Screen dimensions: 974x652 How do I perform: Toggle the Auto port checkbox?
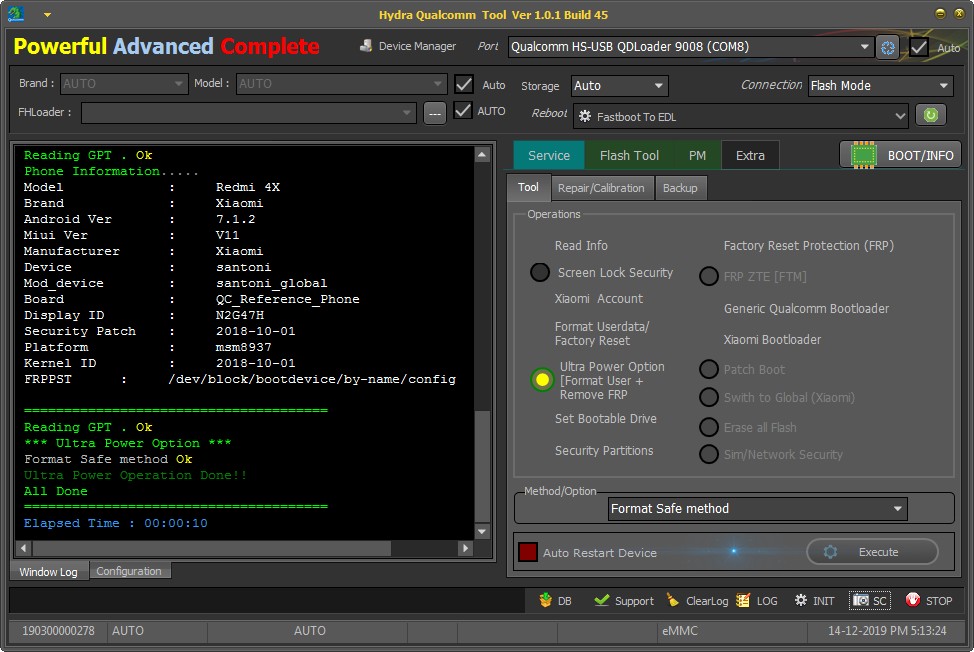point(918,47)
